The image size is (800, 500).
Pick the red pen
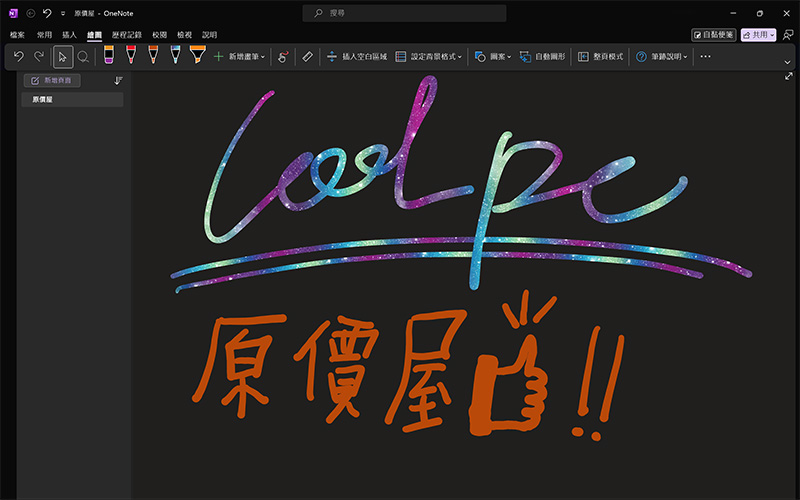[131, 55]
